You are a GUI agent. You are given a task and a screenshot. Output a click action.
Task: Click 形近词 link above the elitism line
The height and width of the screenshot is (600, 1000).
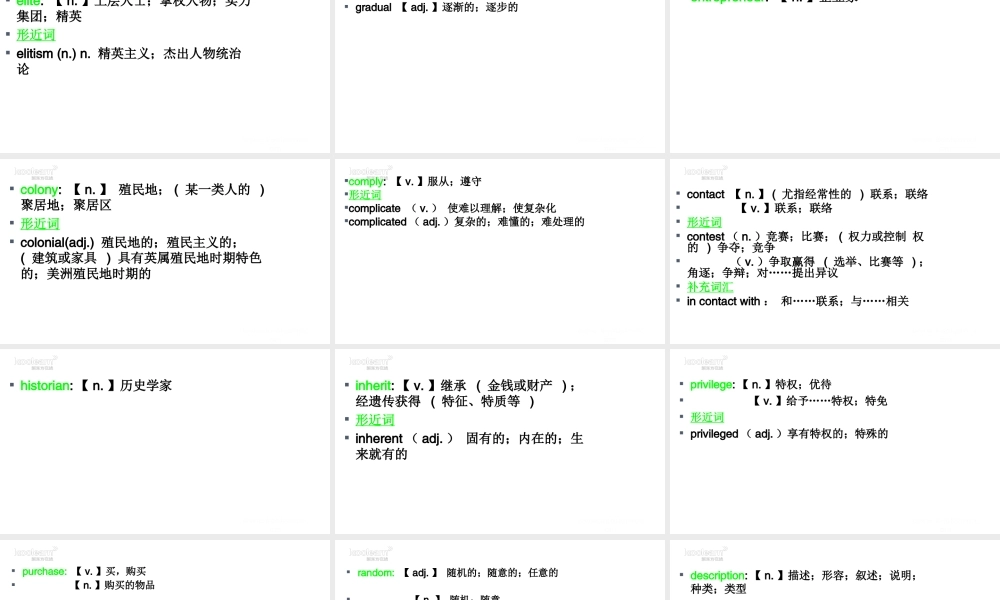[x=36, y=35]
